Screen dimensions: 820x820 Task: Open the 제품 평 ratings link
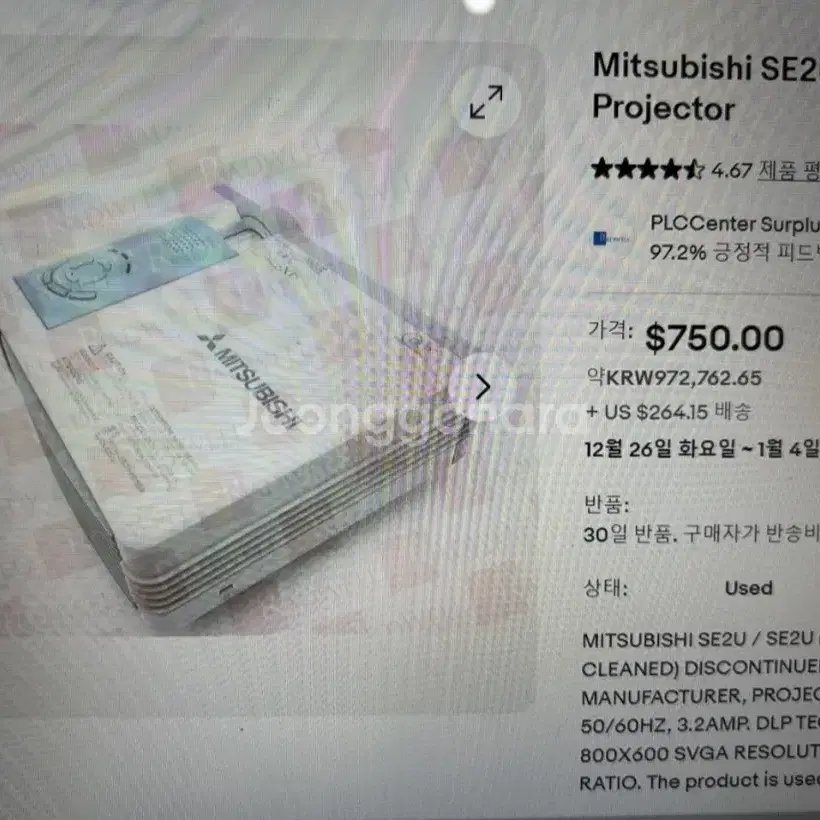(x=789, y=170)
